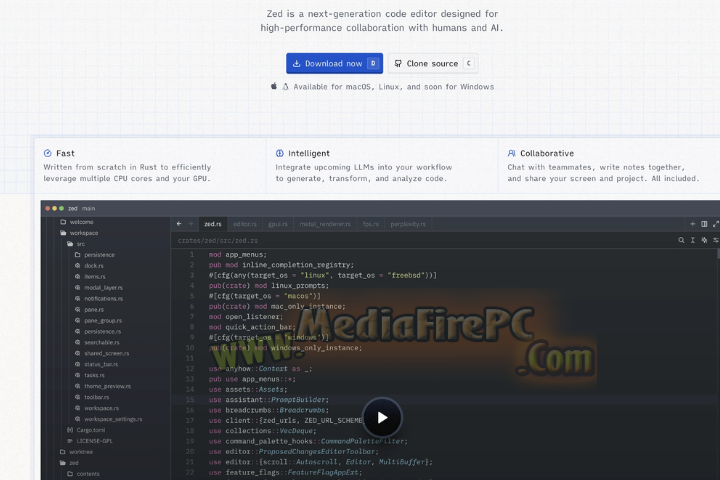720x480 pixels.
Task: Play the Zed editor demo video
Action: point(382,418)
